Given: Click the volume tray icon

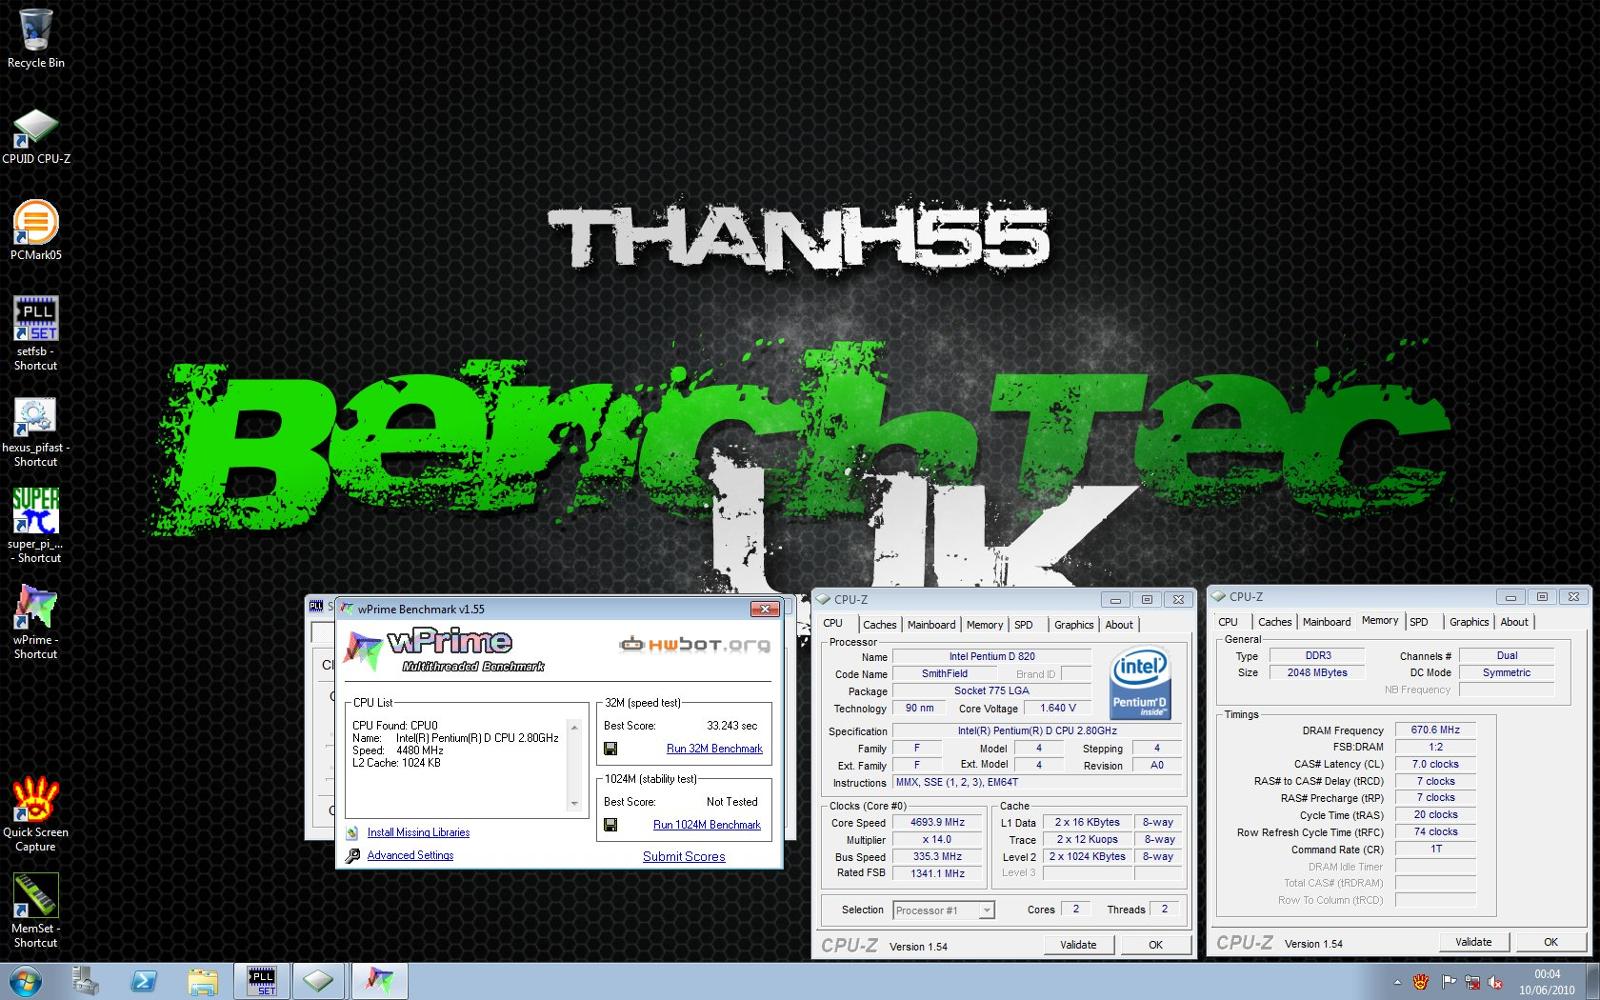Looking at the screenshot, I should click(x=1497, y=982).
